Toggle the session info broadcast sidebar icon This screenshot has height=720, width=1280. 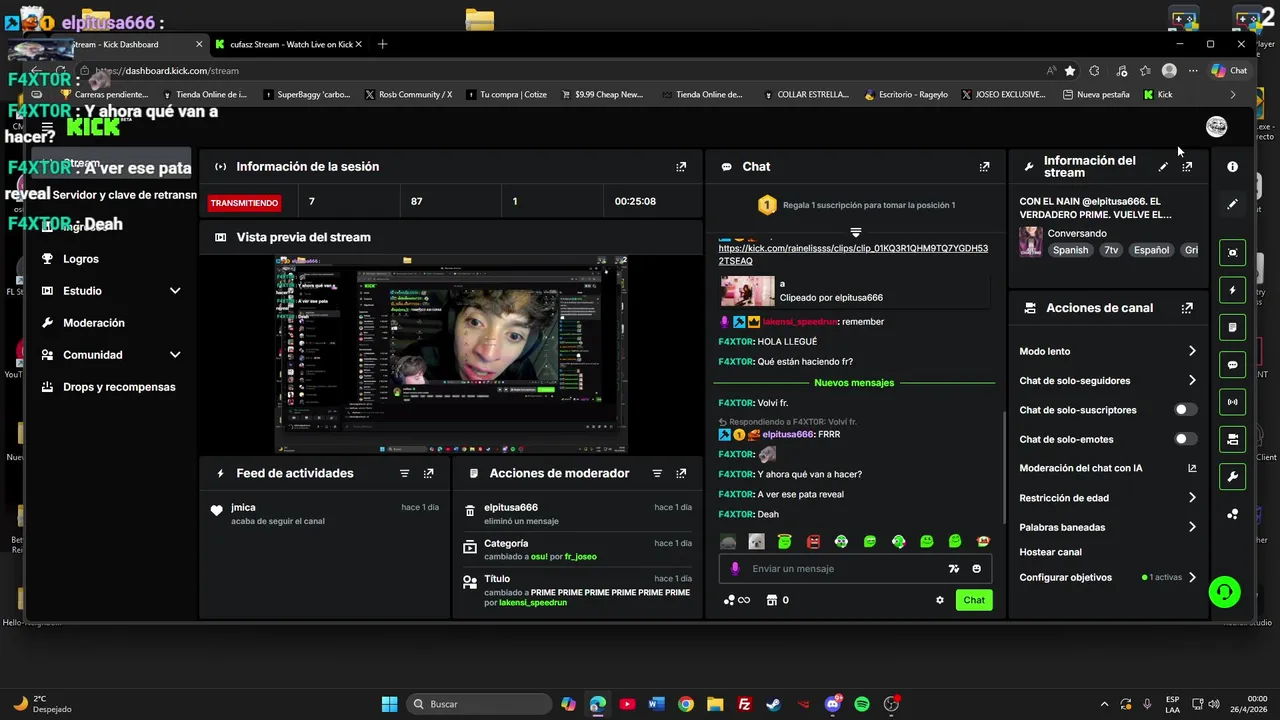pos(1232,402)
